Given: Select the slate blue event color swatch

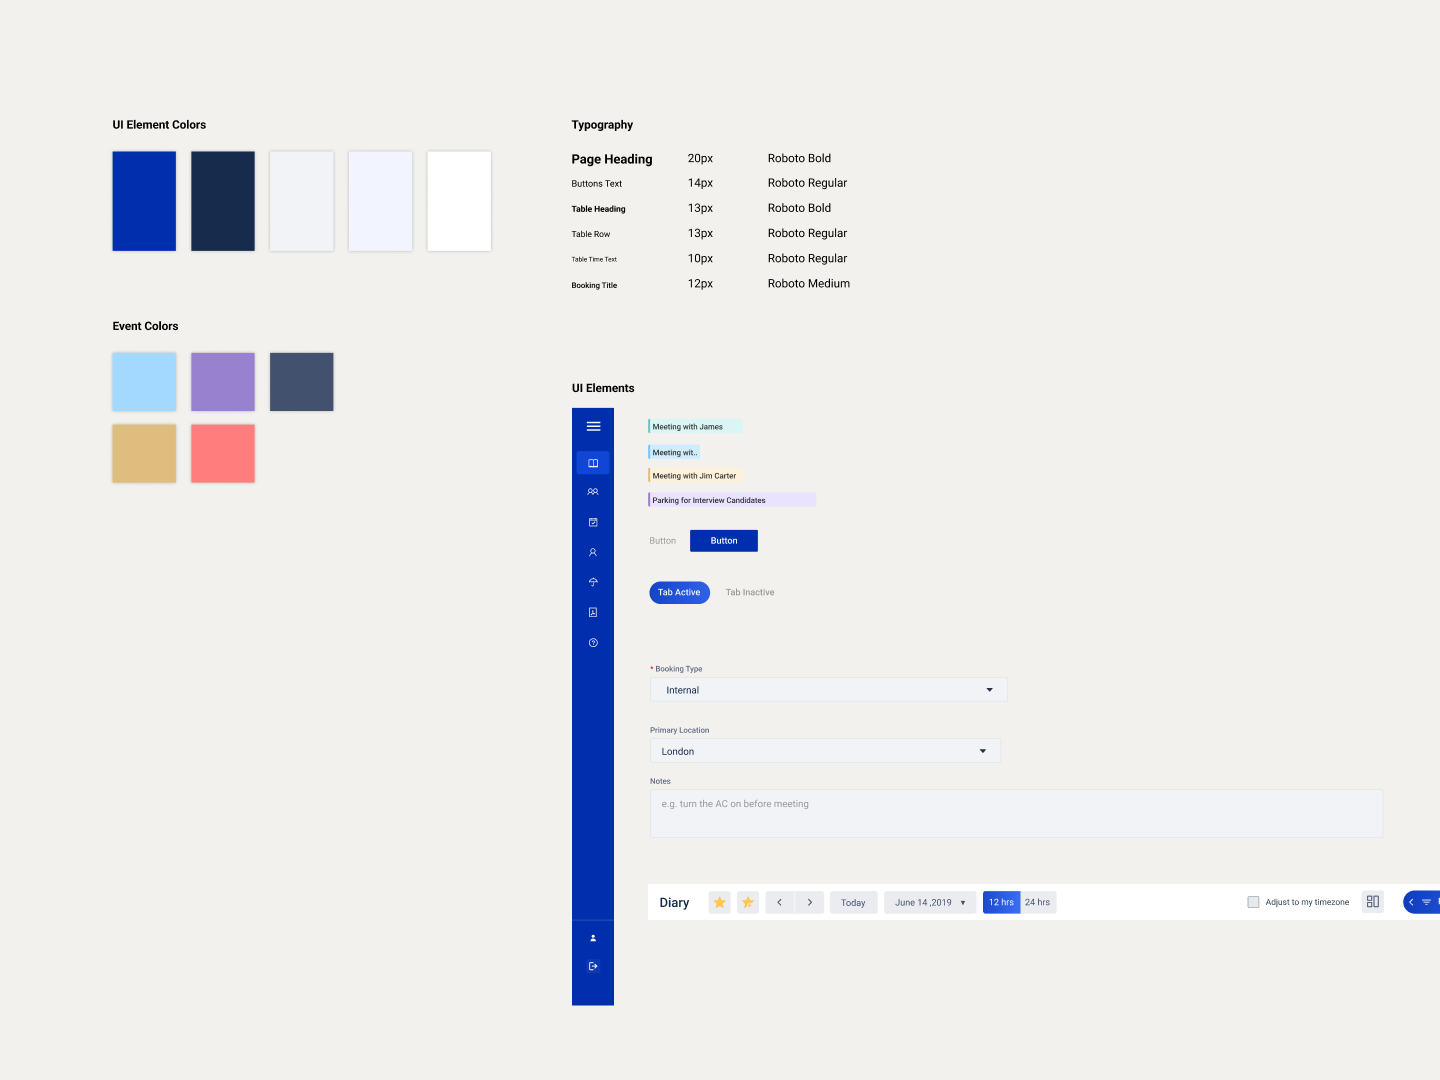Looking at the screenshot, I should click(x=301, y=382).
